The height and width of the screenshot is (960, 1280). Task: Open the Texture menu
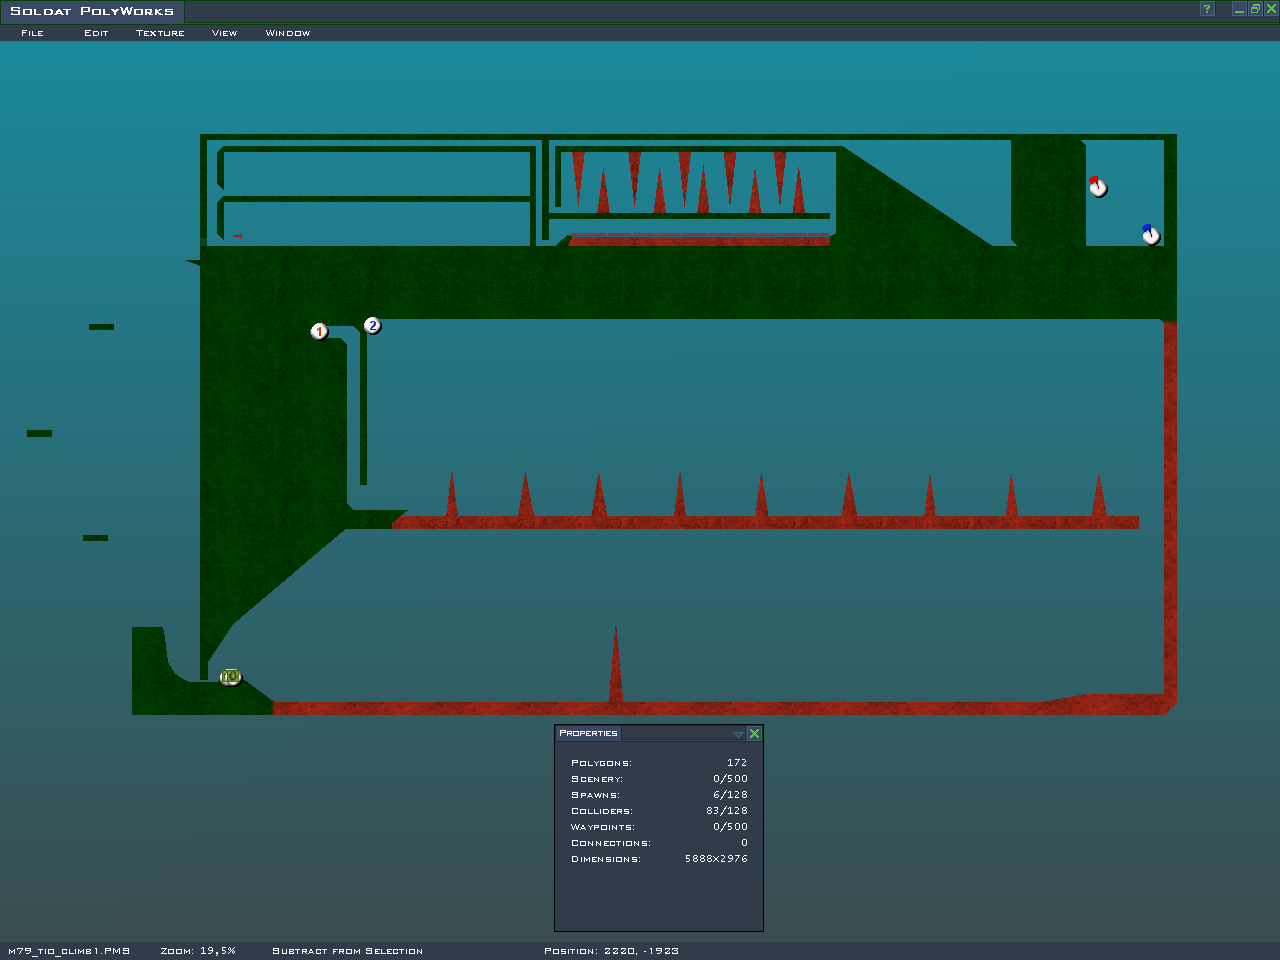pyautogui.click(x=160, y=33)
